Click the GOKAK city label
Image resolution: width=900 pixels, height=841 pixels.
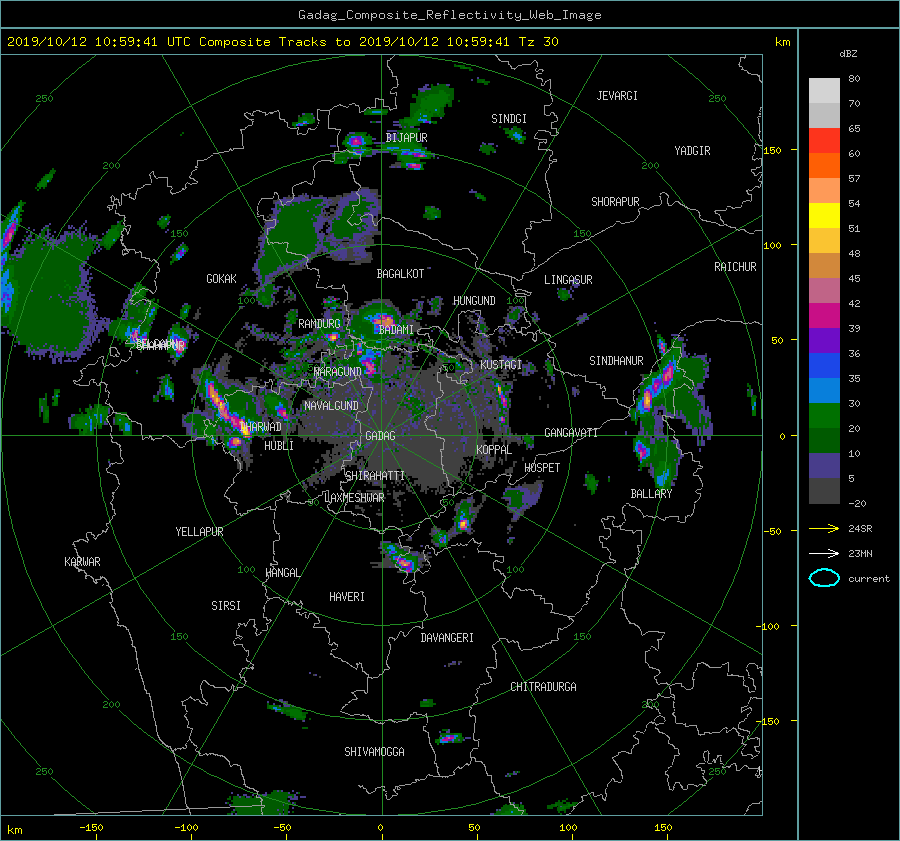[221, 279]
